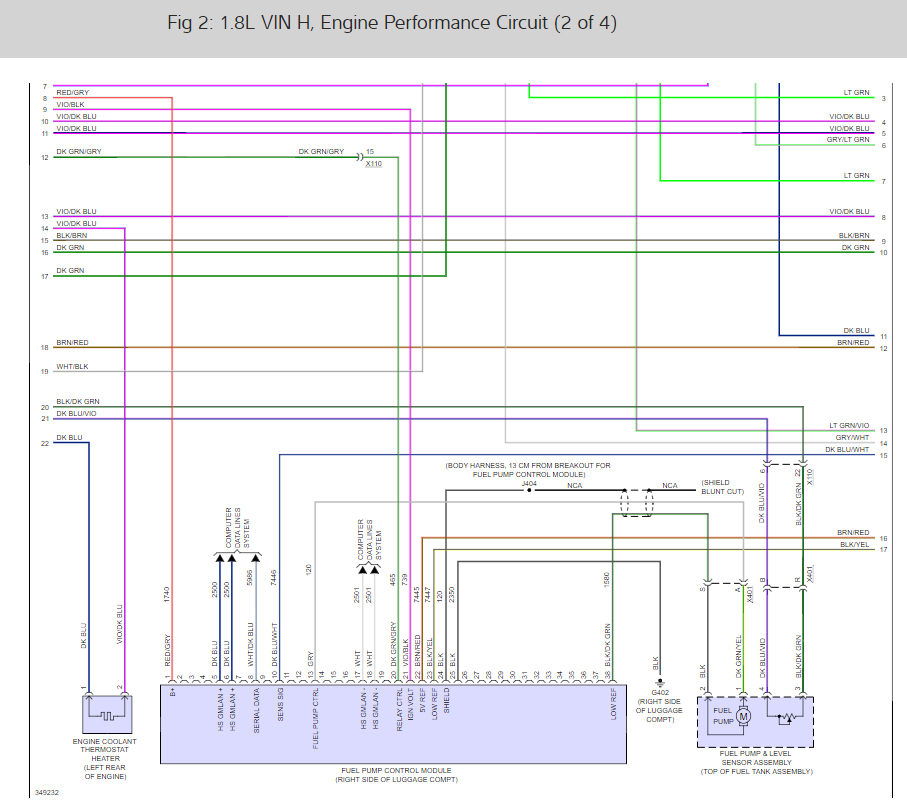Click the dashed shield oval symbols near NCA
This screenshot has width=907, height=812.
pyautogui.click(x=637, y=502)
